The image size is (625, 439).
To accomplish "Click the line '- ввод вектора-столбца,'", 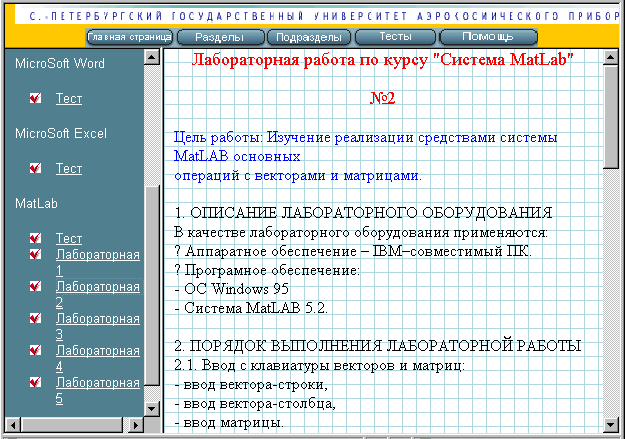I will click(x=255, y=404).
